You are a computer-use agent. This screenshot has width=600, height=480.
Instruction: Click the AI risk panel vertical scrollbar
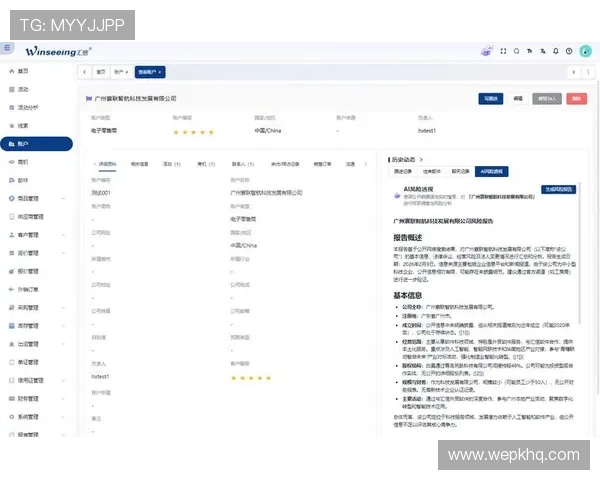pyautogui.click(x=580, y=253)
